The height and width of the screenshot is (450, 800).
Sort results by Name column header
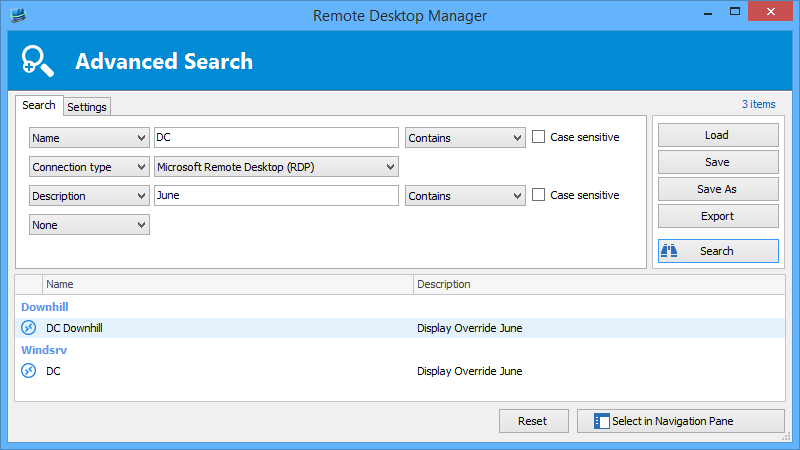click(x=228, y=284)
